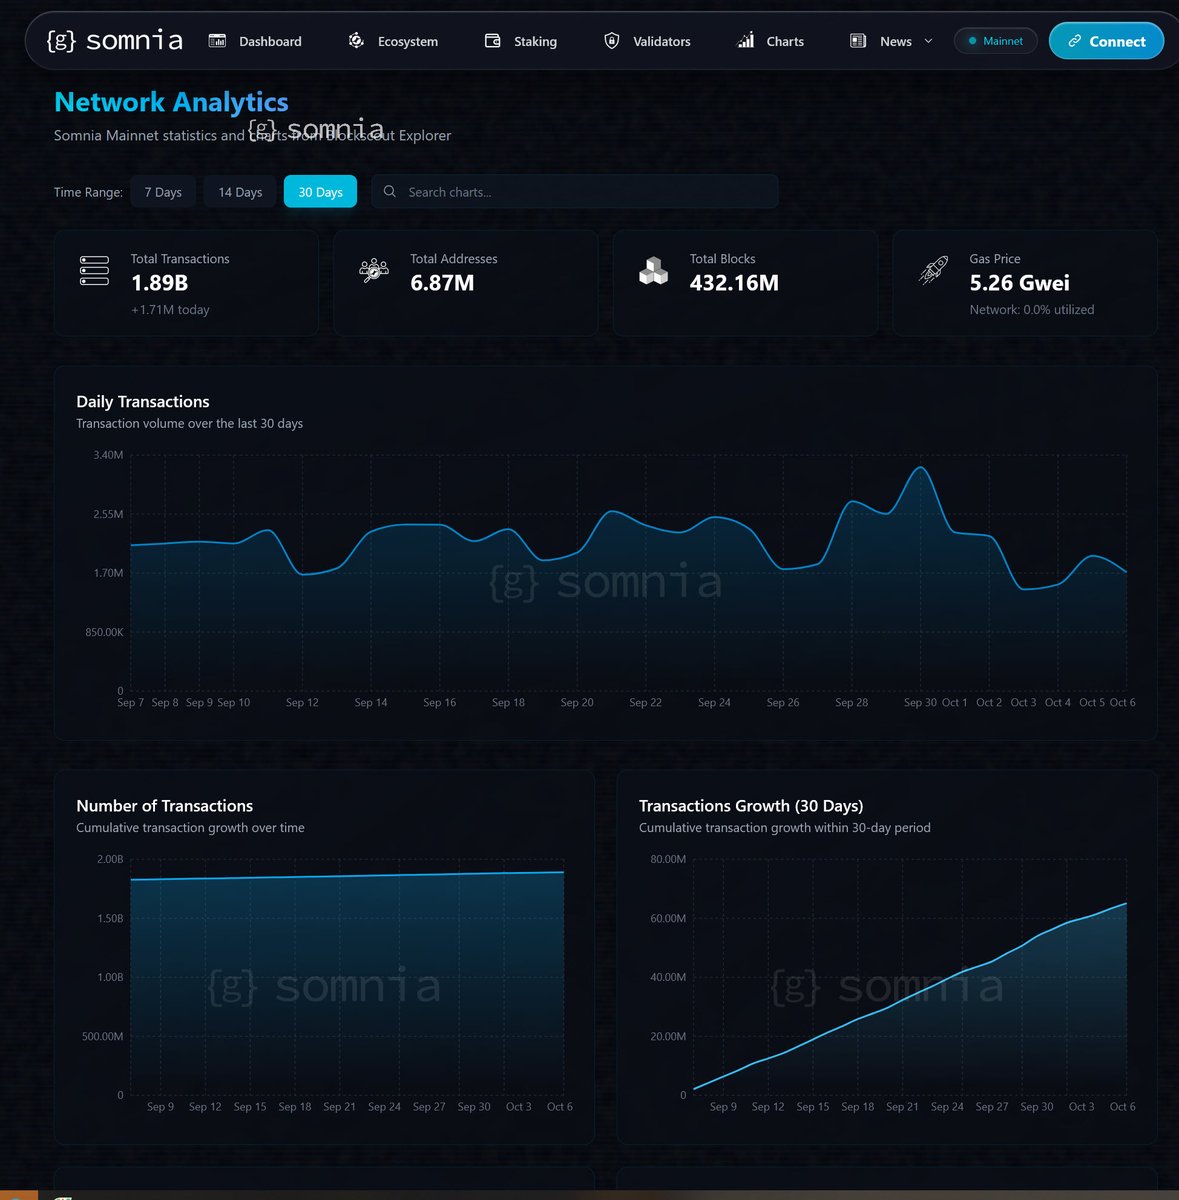Click Network: 0.0% utilized text

(1032, 310)
